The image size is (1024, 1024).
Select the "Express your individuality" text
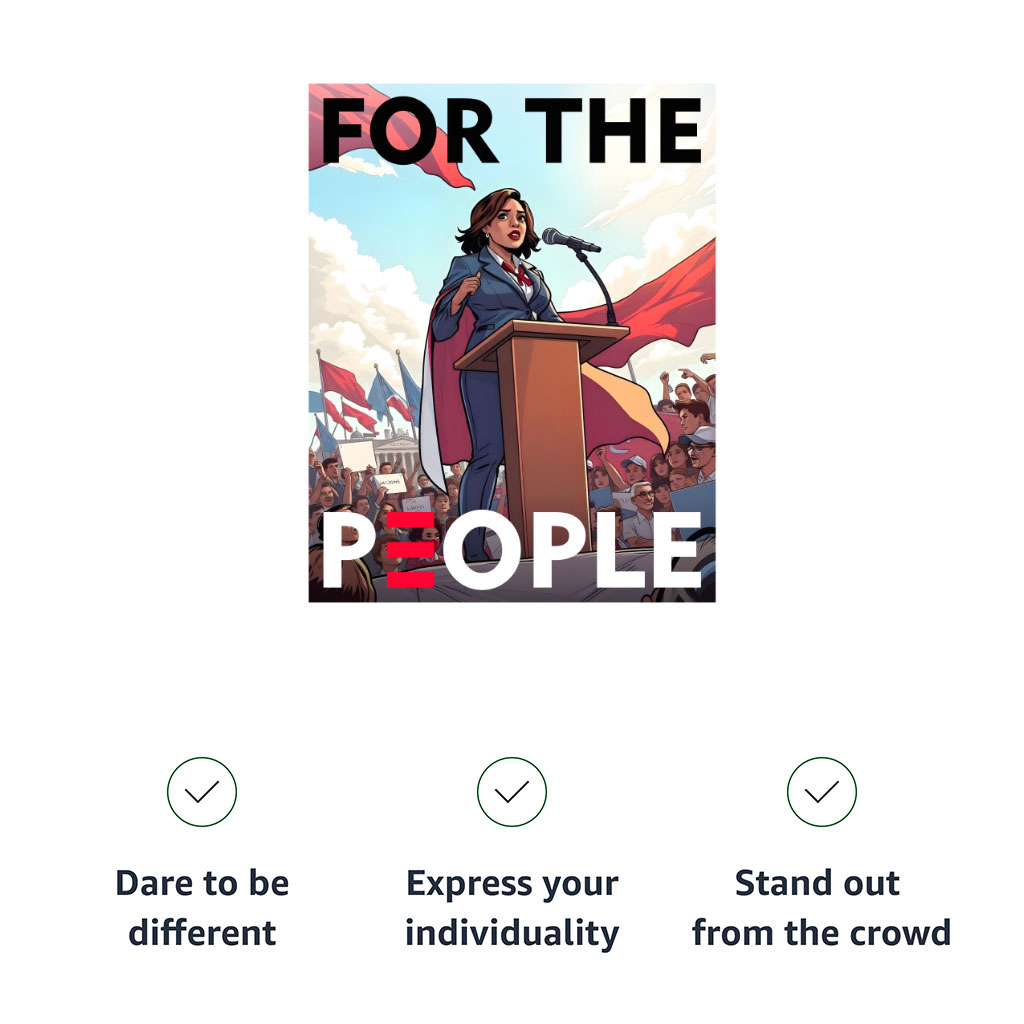pos(512,907)
